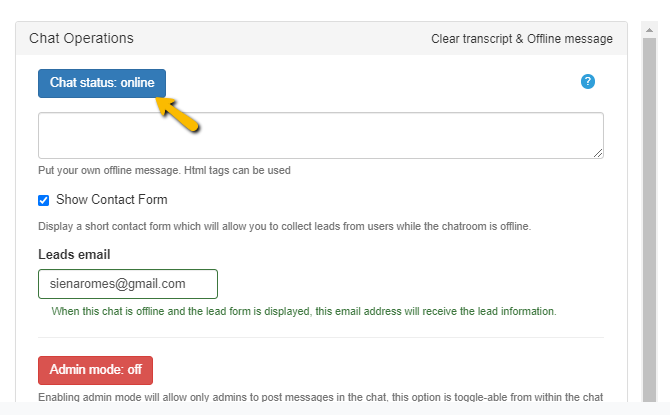Click the admin mode description text

coord(320,397)
